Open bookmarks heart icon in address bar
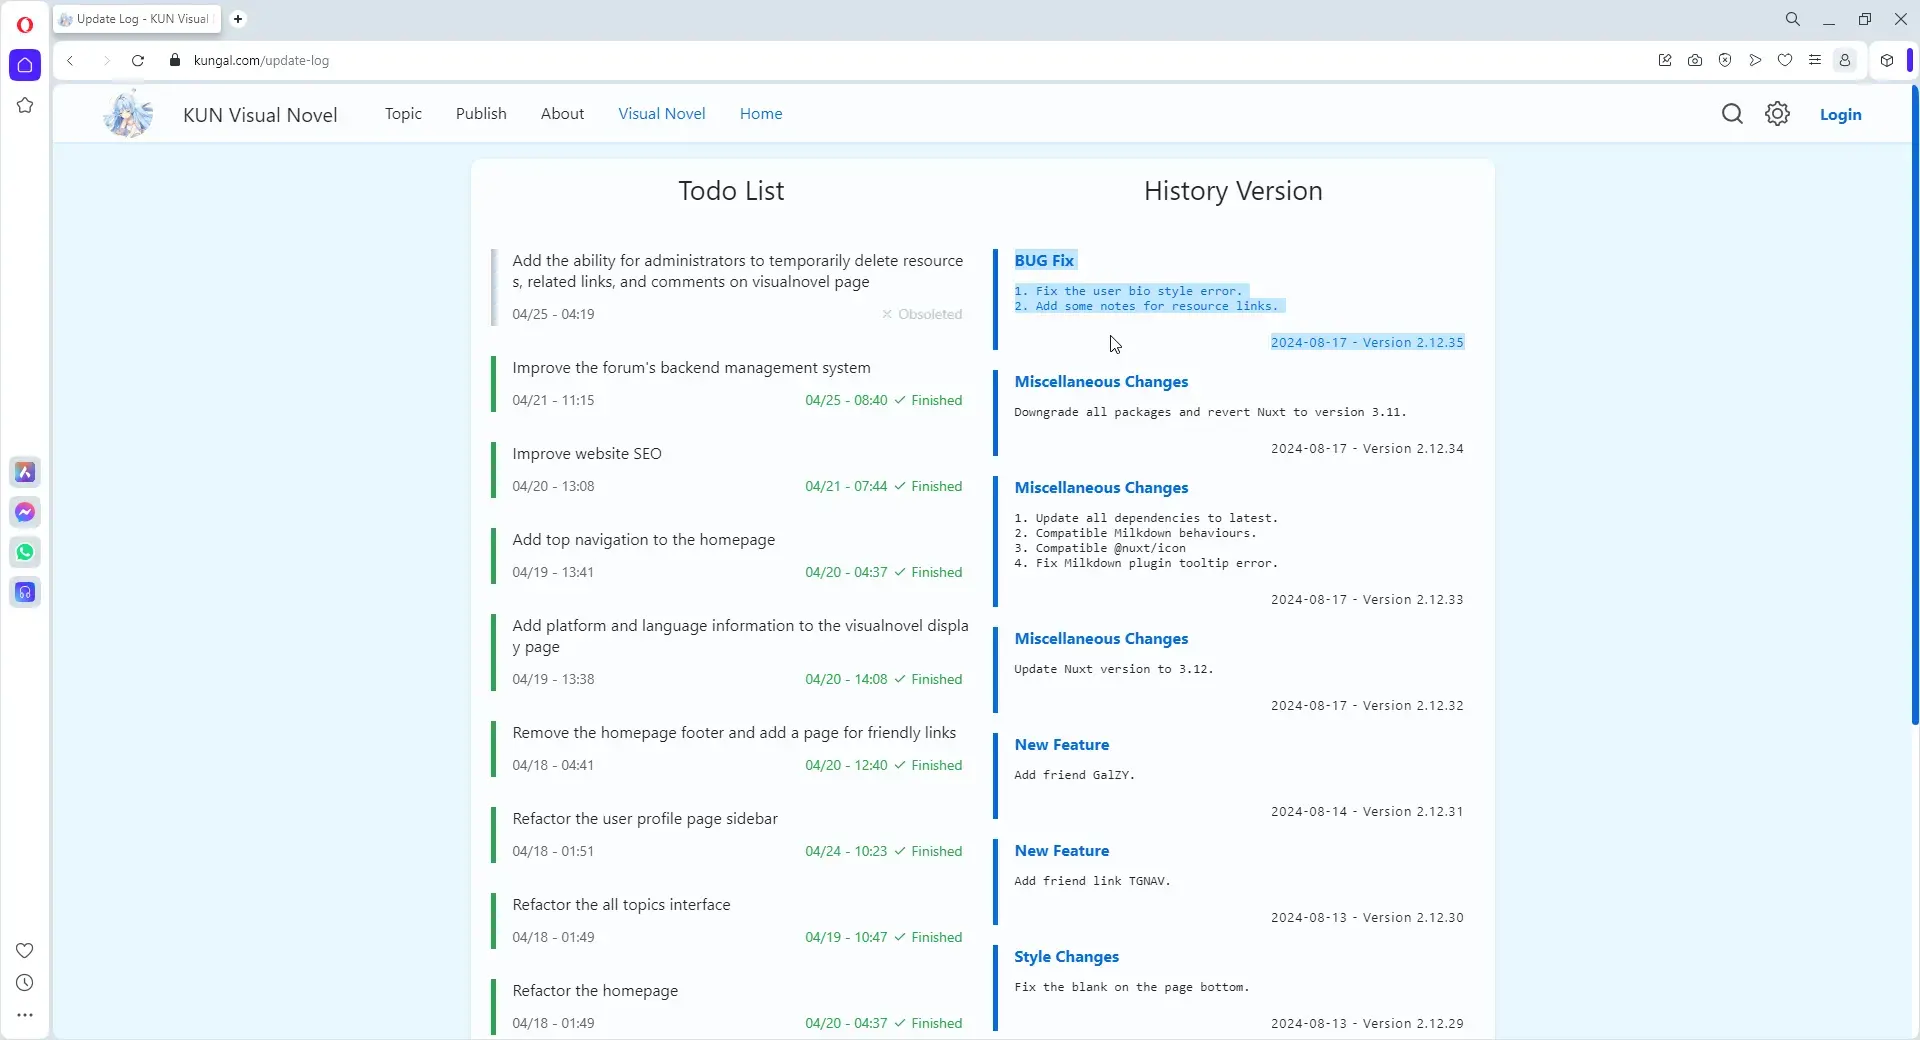1920x1040 pixels. [1785, 60]
